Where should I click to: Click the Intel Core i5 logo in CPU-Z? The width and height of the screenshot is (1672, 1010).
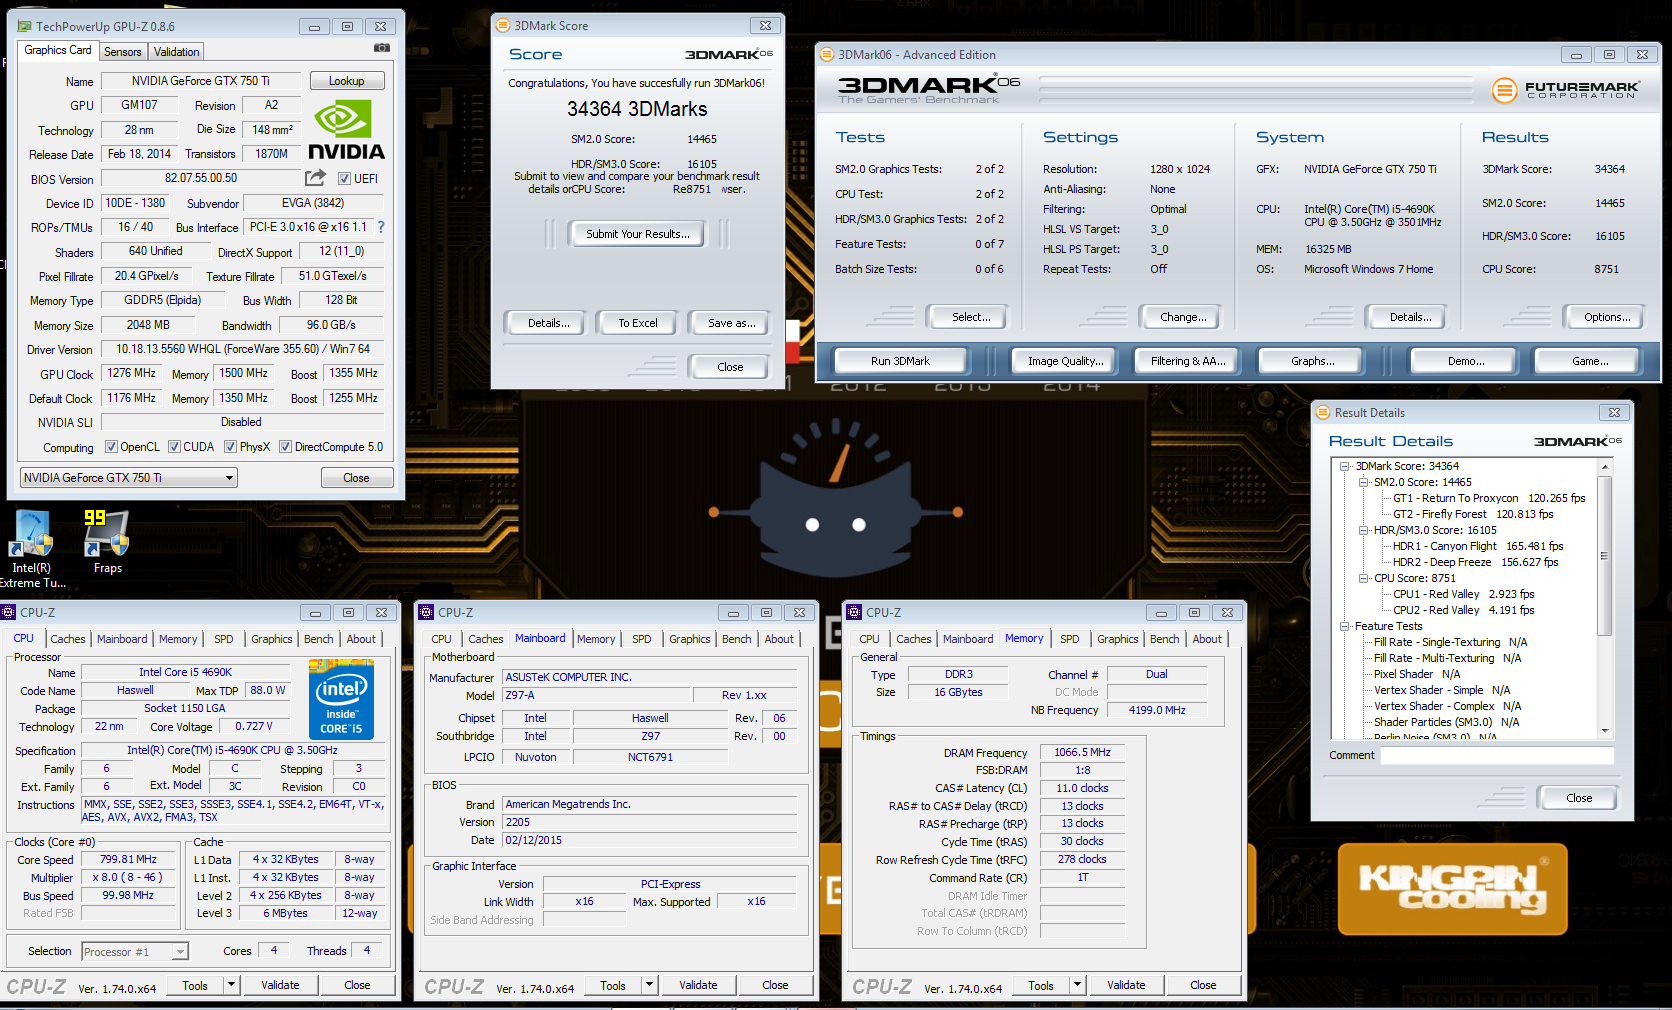[x=341, y=699]
